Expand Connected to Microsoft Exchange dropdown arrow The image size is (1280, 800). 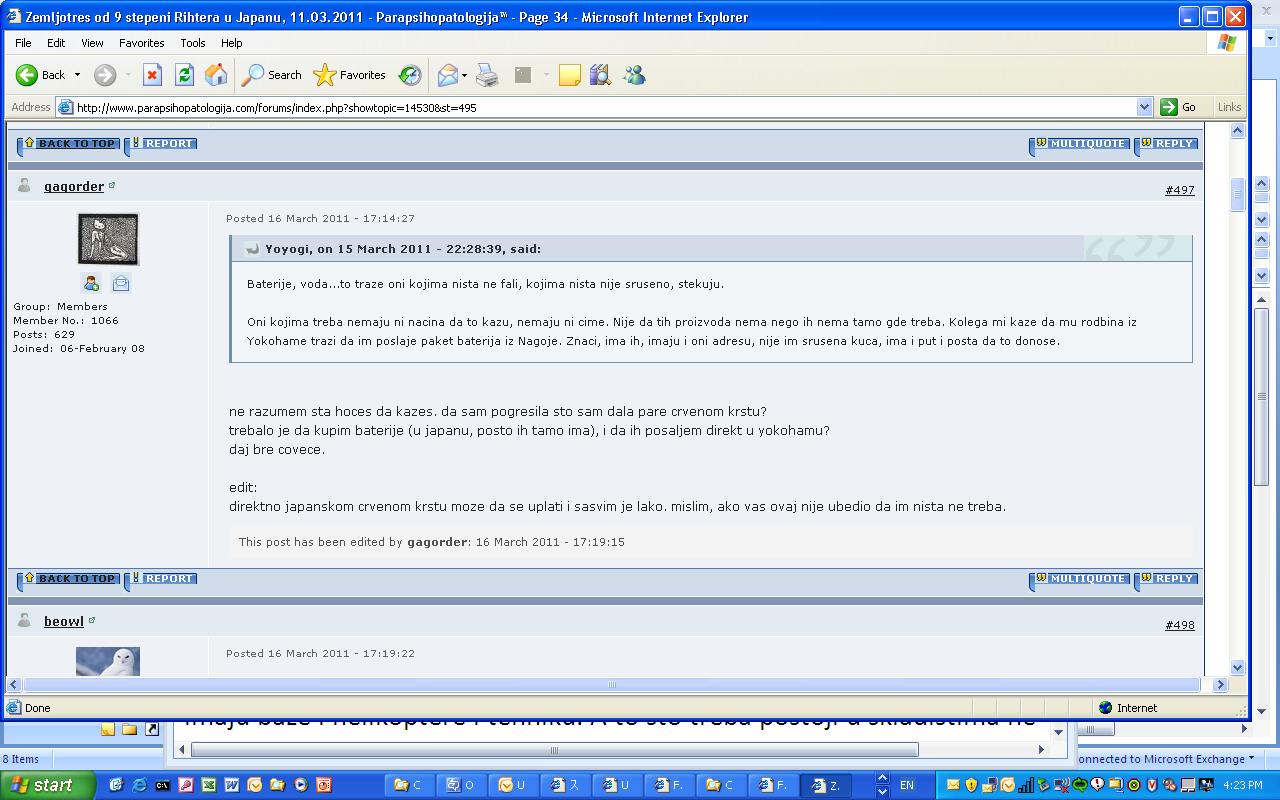tap(1253, 759)
